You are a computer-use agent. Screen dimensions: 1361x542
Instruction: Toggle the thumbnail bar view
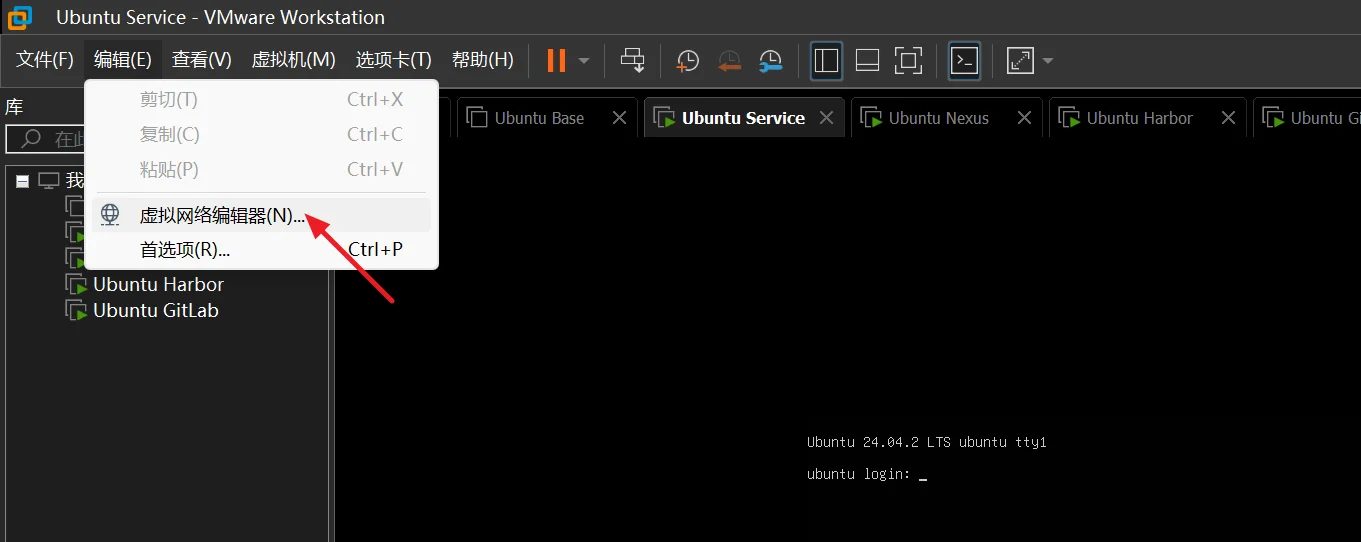coord(867,60)
